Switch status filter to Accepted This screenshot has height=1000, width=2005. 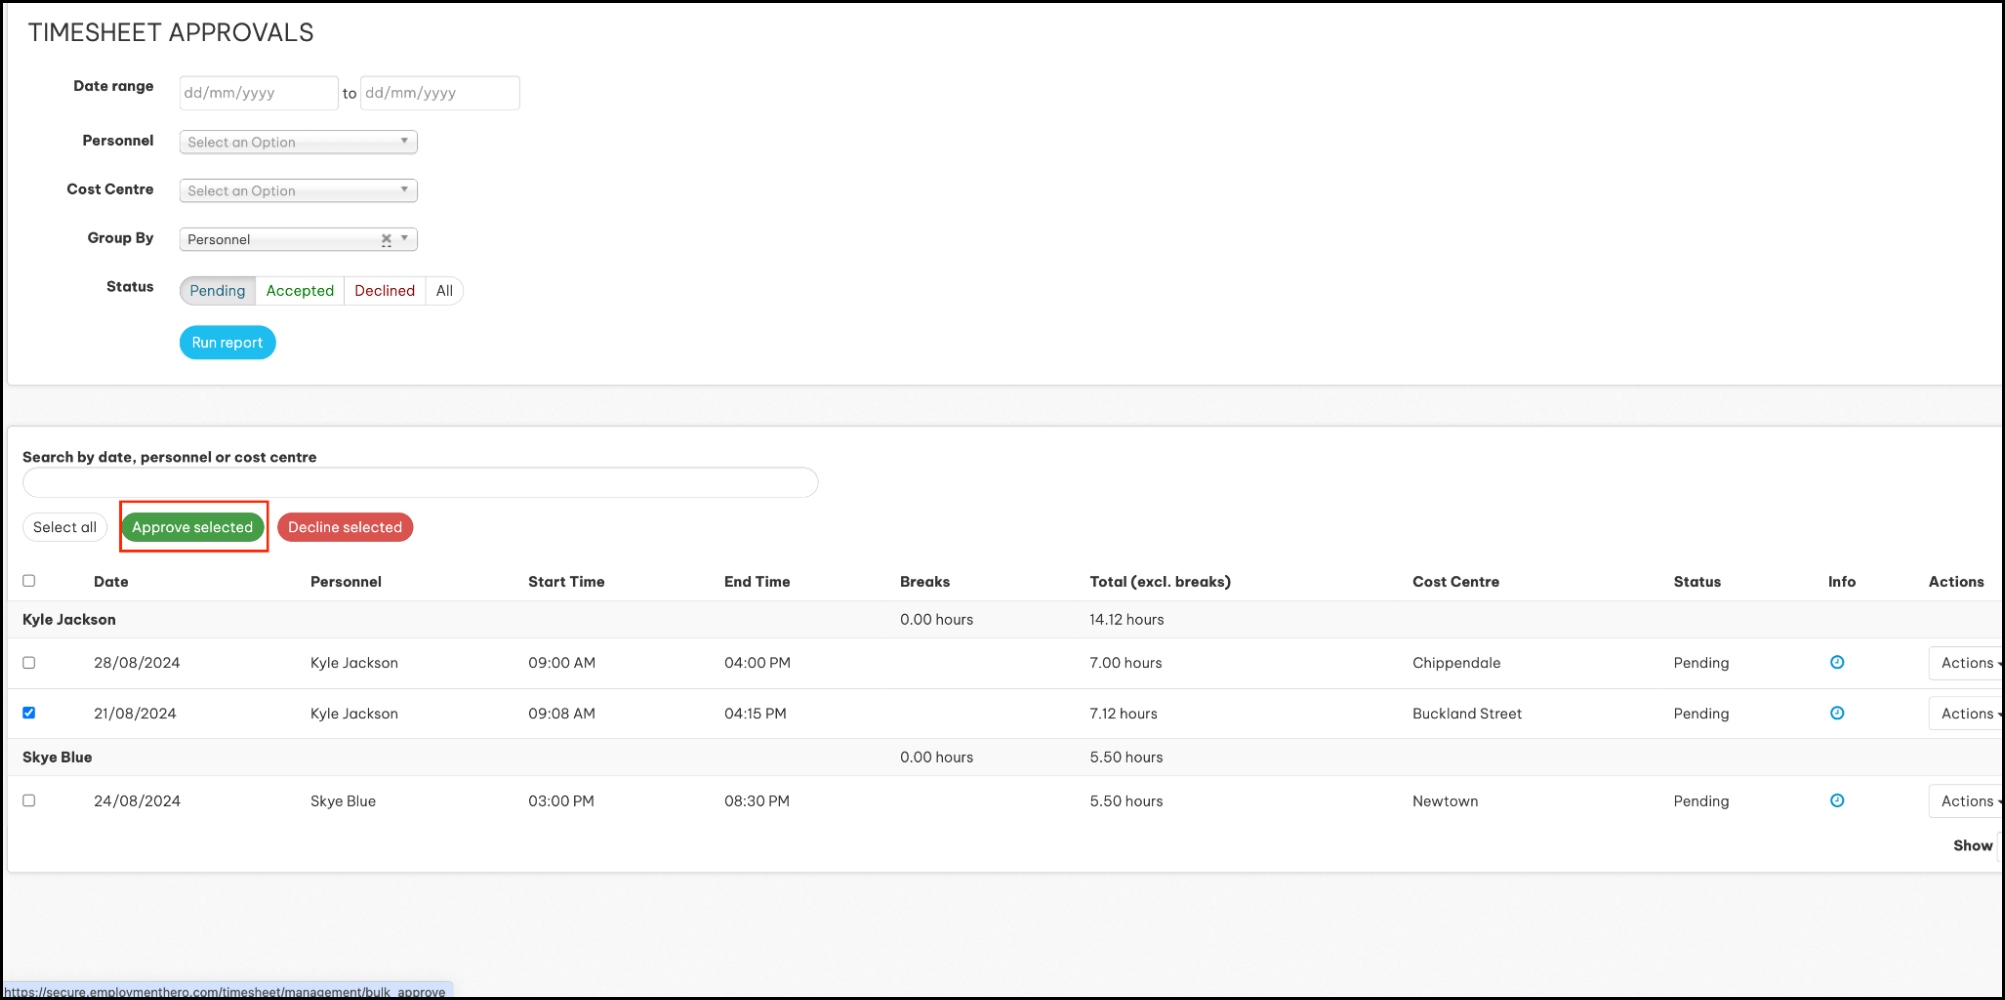[x=299, y=291]
